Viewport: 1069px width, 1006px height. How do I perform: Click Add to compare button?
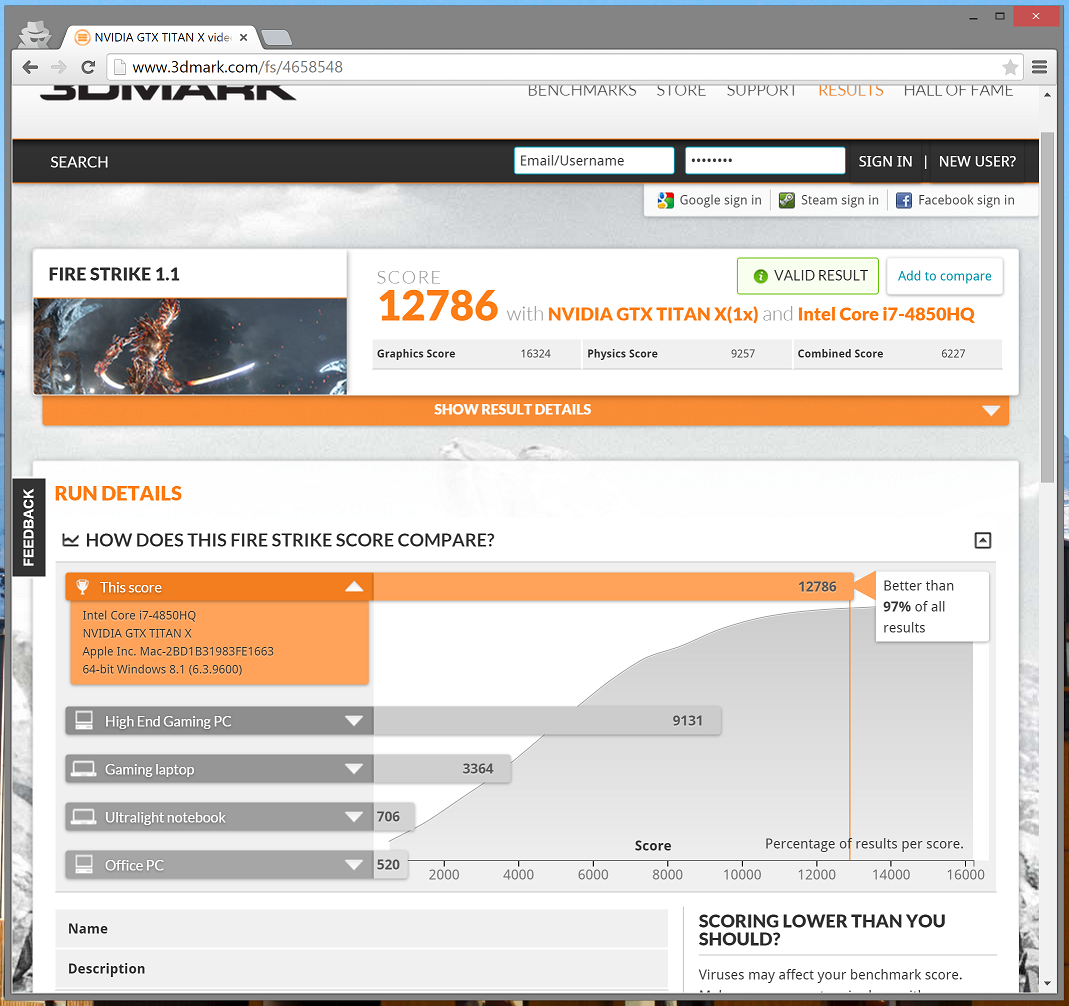(x=944, y=276)
